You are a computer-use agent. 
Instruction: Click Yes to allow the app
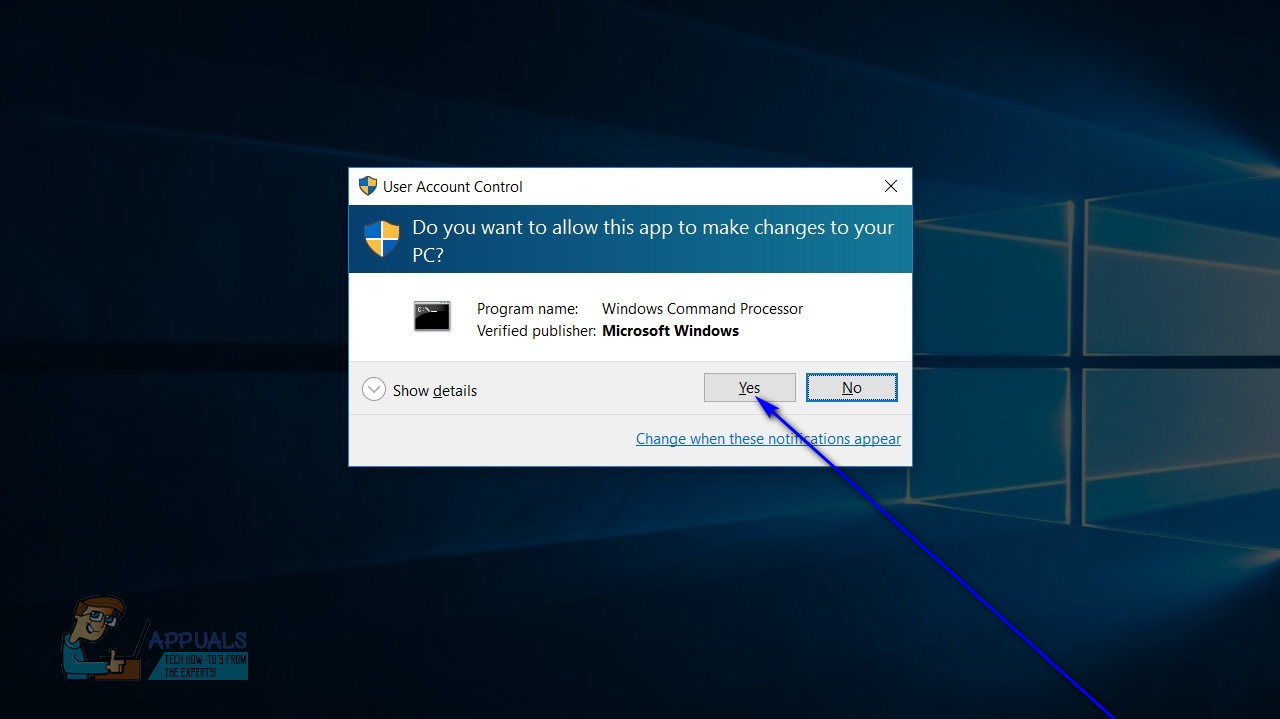pos(750,388)
